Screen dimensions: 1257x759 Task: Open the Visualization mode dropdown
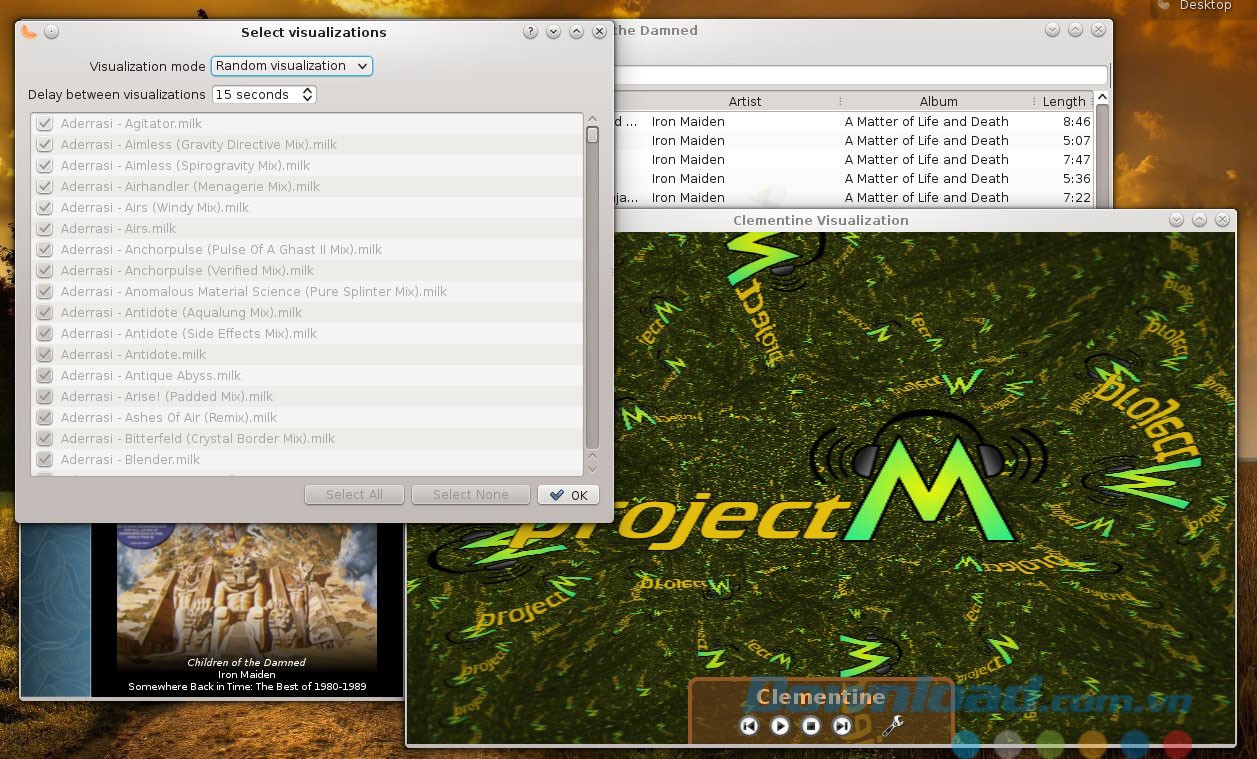291,66
